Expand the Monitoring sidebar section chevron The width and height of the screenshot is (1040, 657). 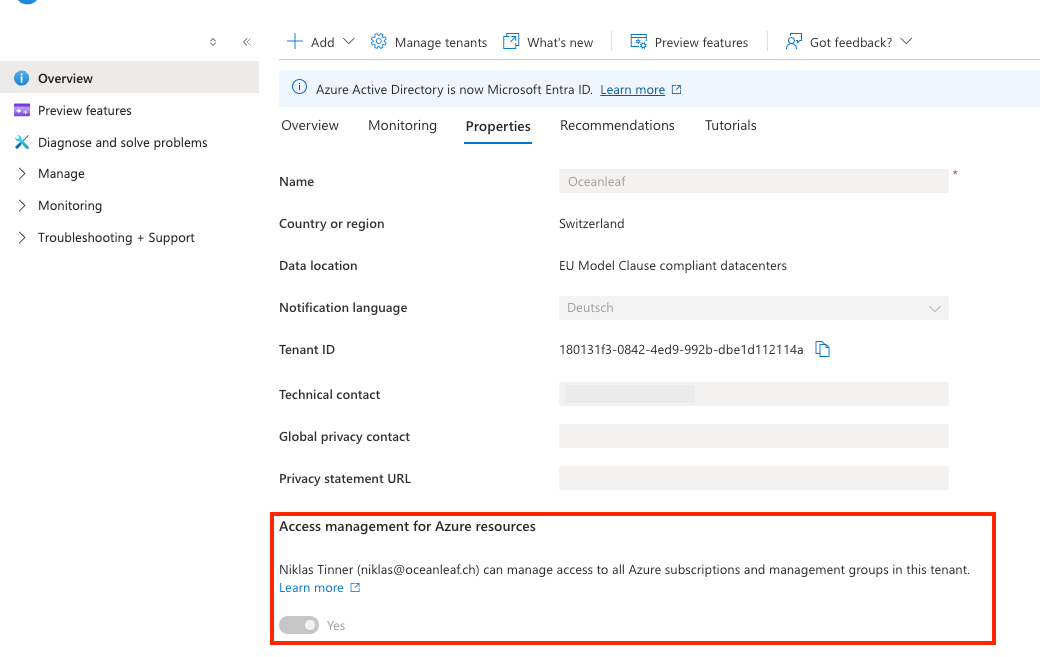pyautogui.click(x=22, y=206)
